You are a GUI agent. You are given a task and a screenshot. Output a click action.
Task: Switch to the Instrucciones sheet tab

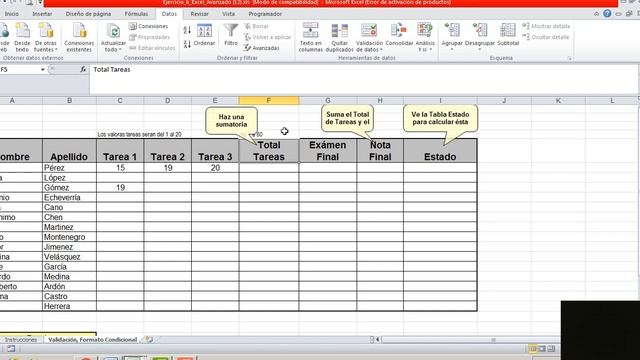(21, 340)
